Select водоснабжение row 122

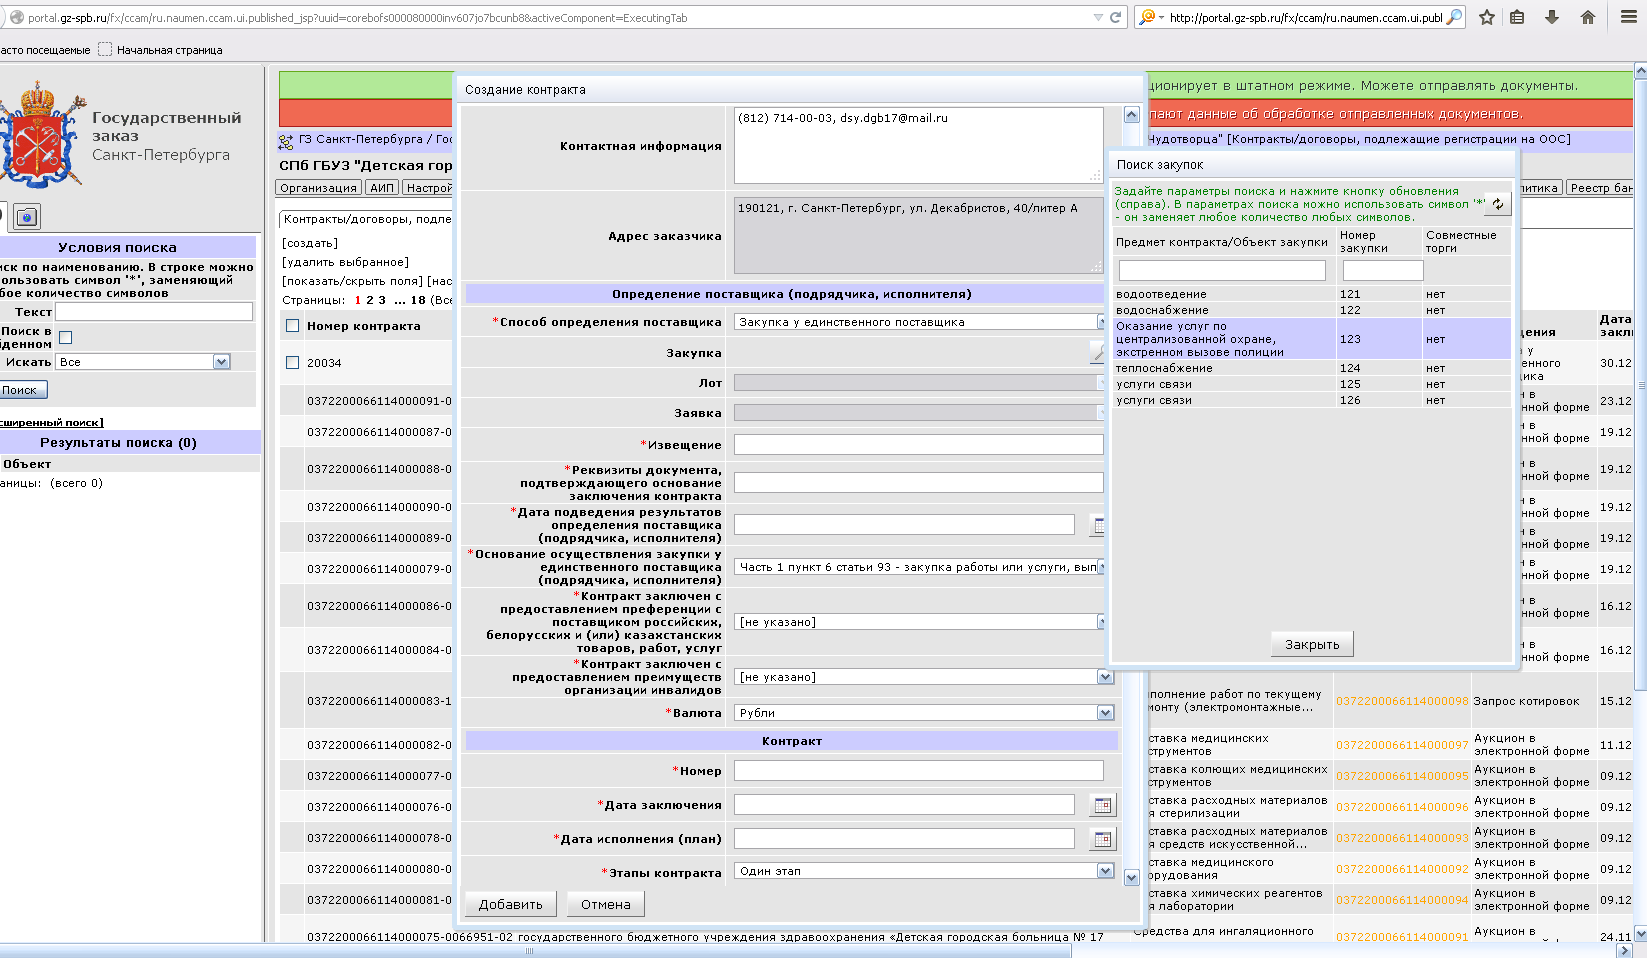(1311, 310)
